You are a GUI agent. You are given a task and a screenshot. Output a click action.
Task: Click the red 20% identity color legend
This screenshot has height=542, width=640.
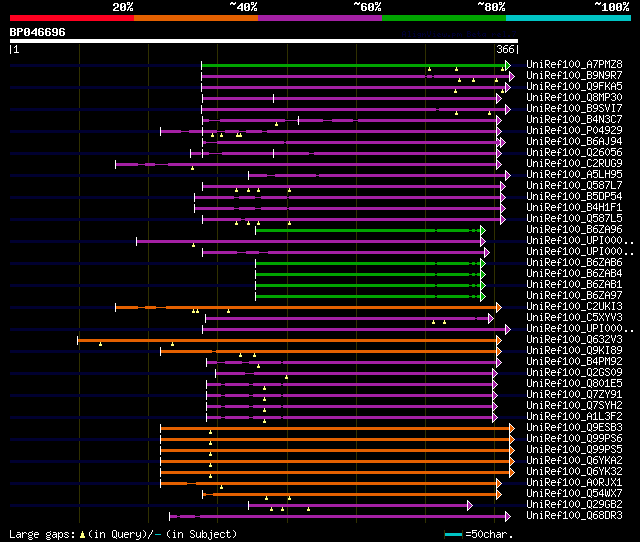(72, 18)
